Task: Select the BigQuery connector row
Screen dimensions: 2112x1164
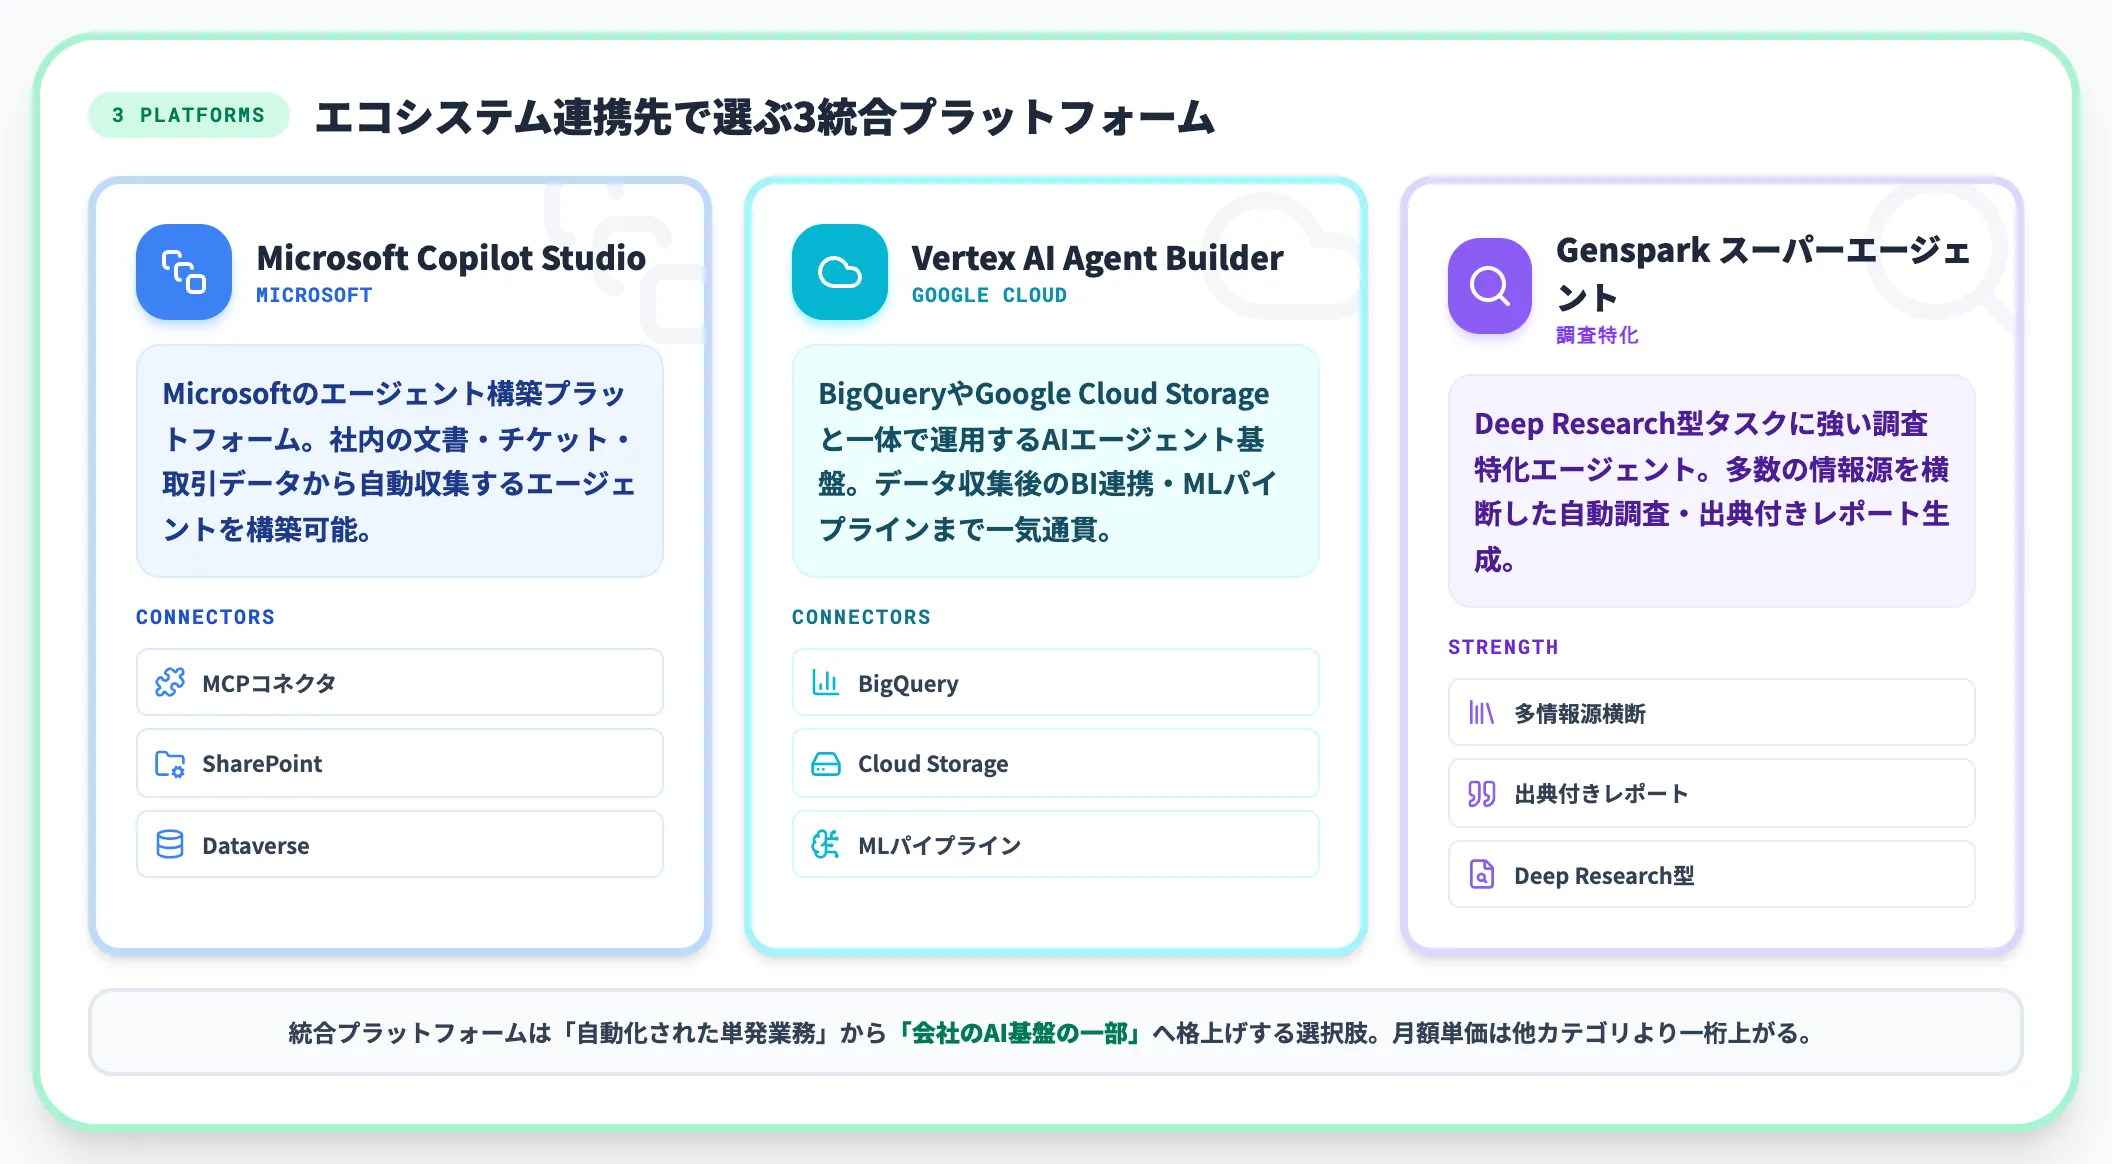Action: (1056, 683)
